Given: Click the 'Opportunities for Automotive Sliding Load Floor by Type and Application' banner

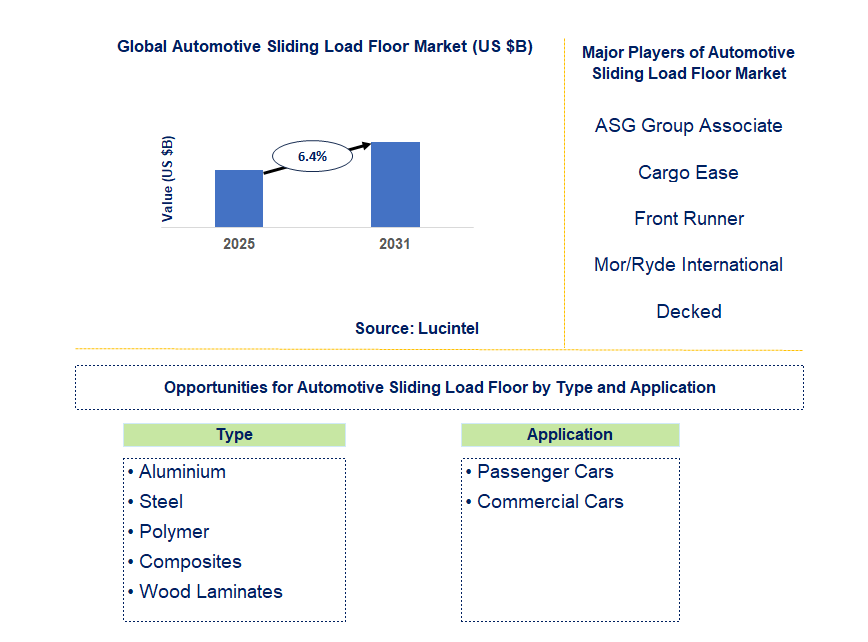Looking at the screenshot, I should point(440,387).
